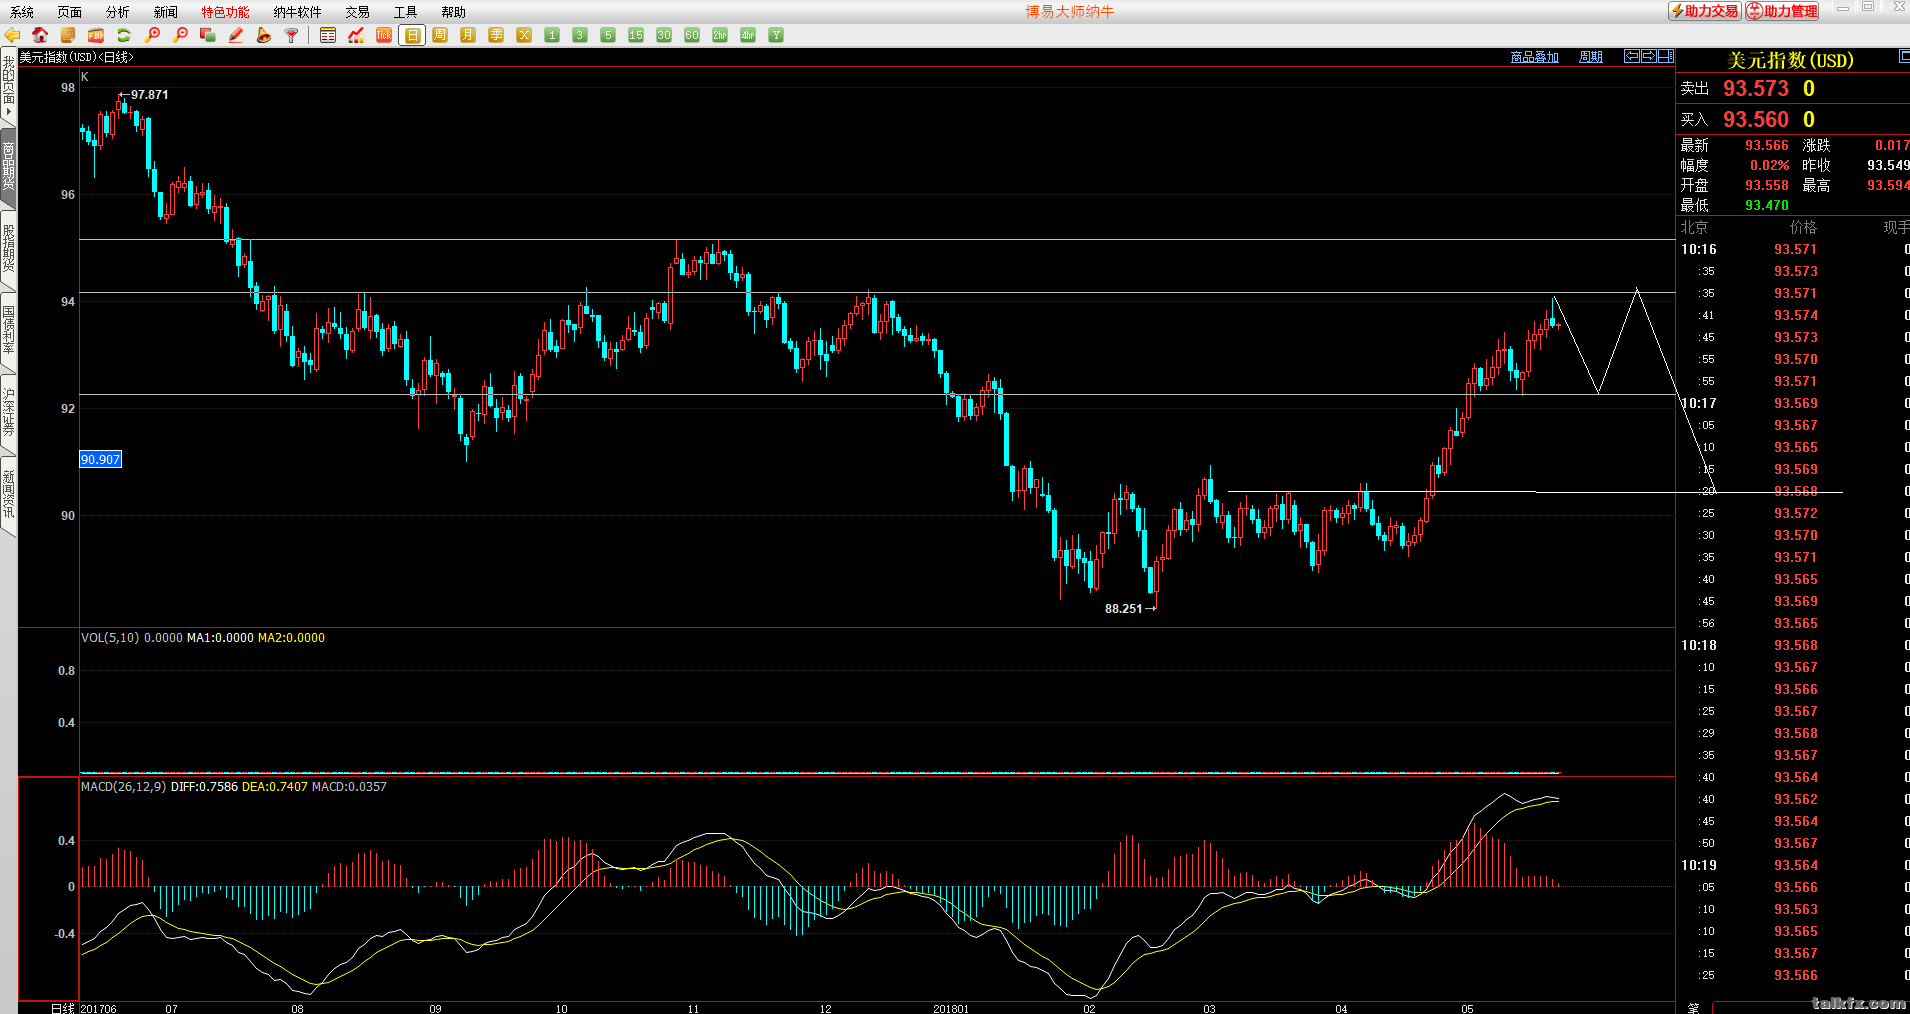Select the red pencil drawing tool

[x=236, y=35]
